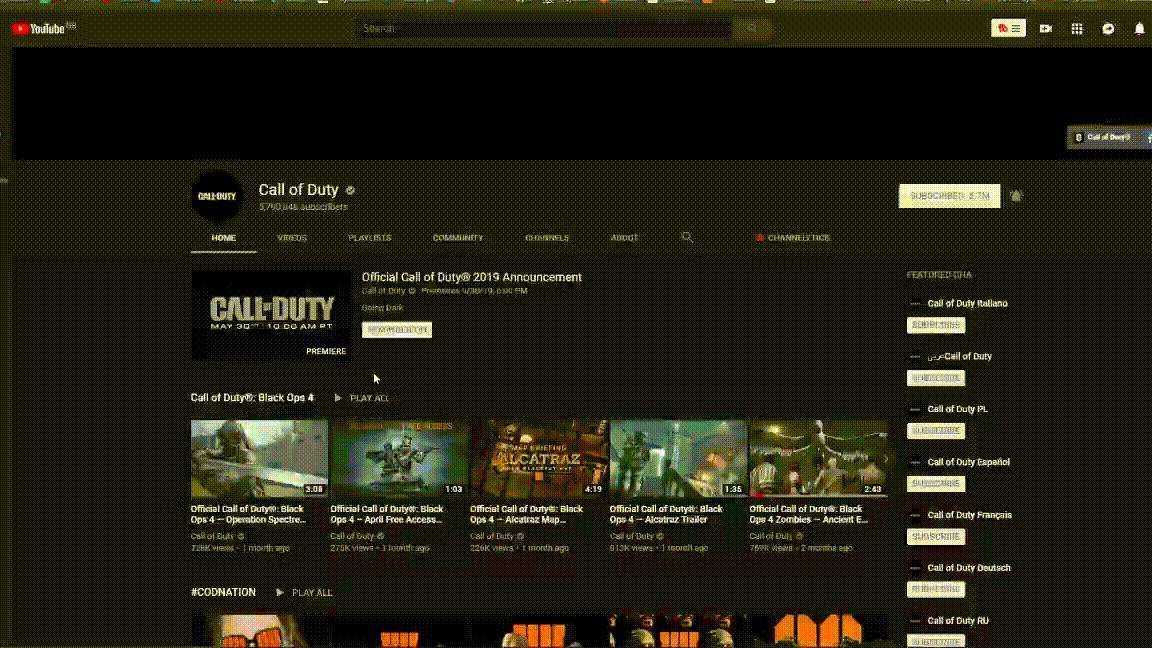Switch to the About tab
The width and height of the screenshot is (1152, 648).
point(624,238)
